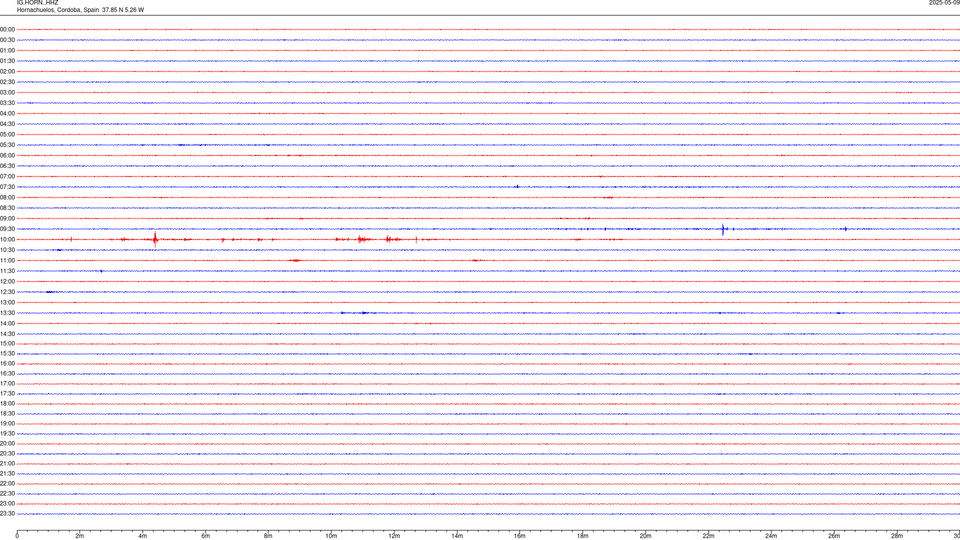Click the 14m axis tick label

pyautogui.click(x=457, y=536)
